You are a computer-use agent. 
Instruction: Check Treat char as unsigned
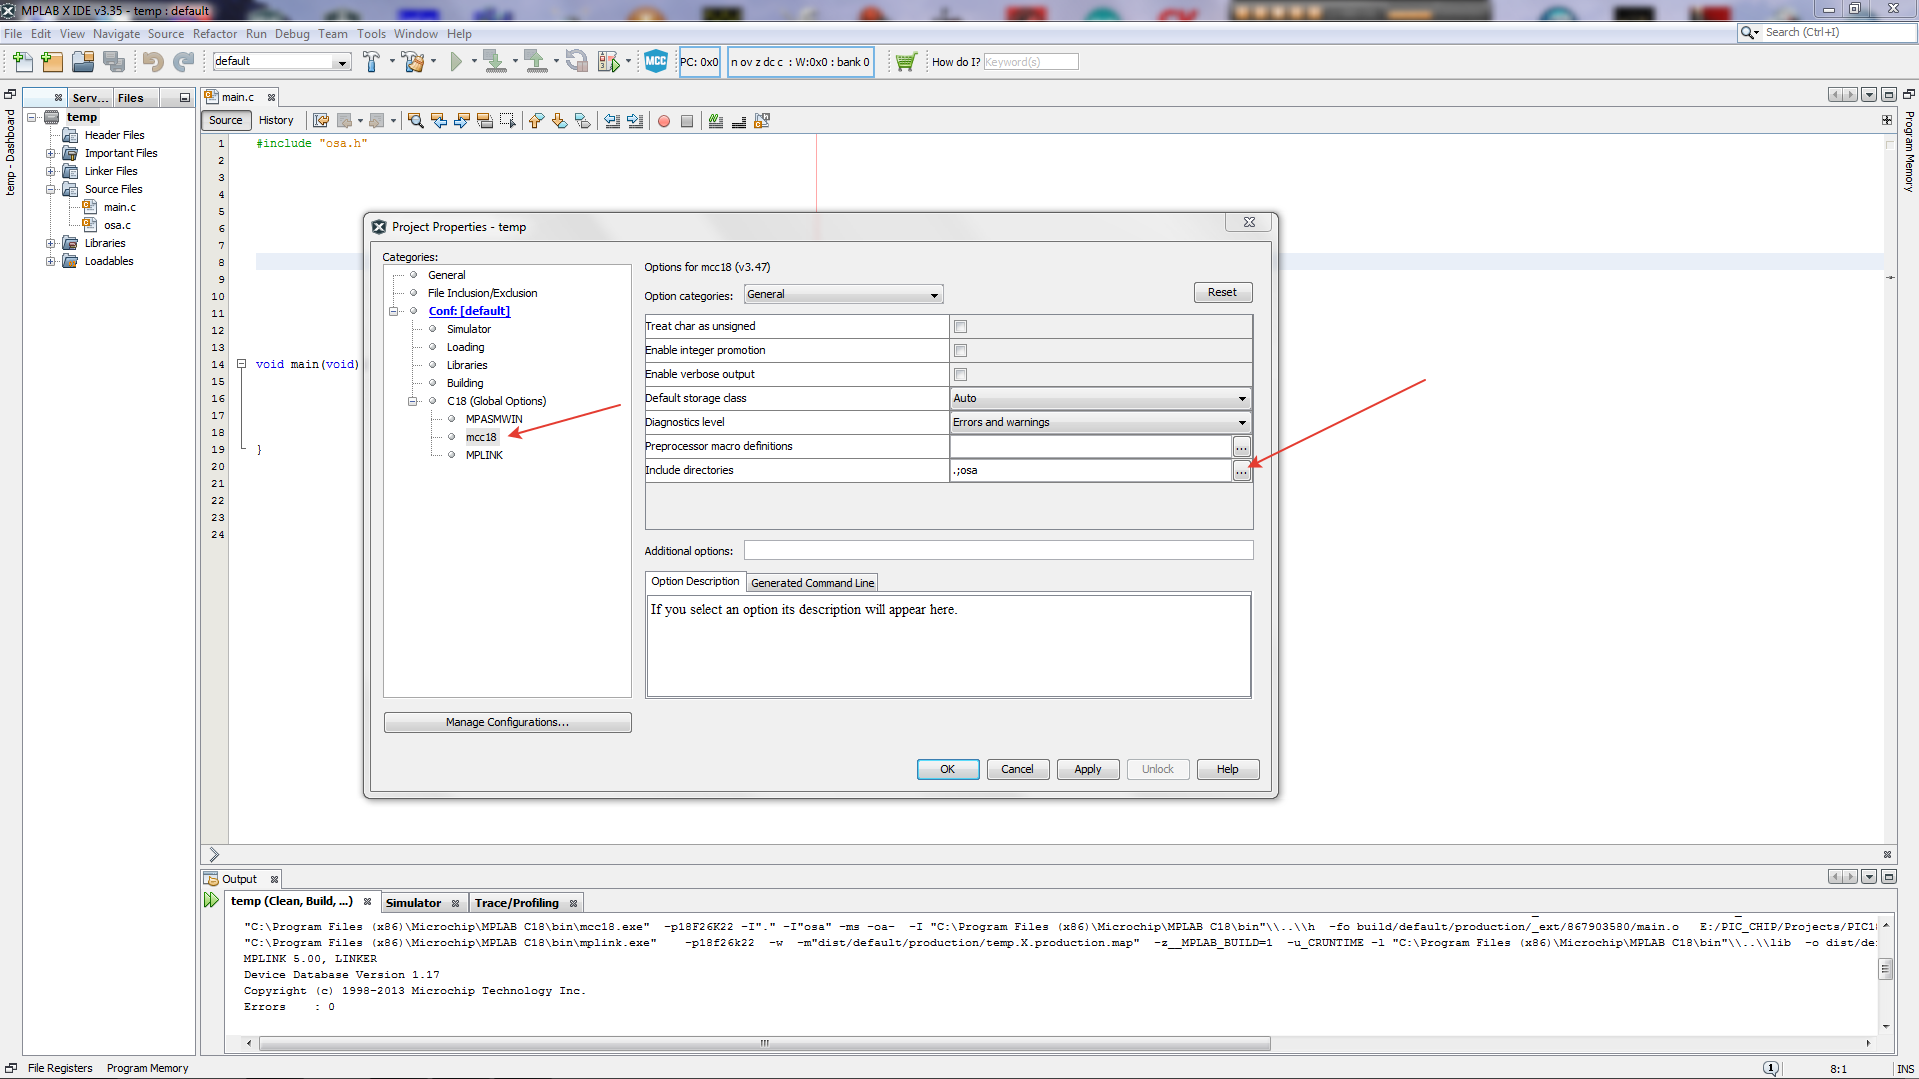point(960,327)
